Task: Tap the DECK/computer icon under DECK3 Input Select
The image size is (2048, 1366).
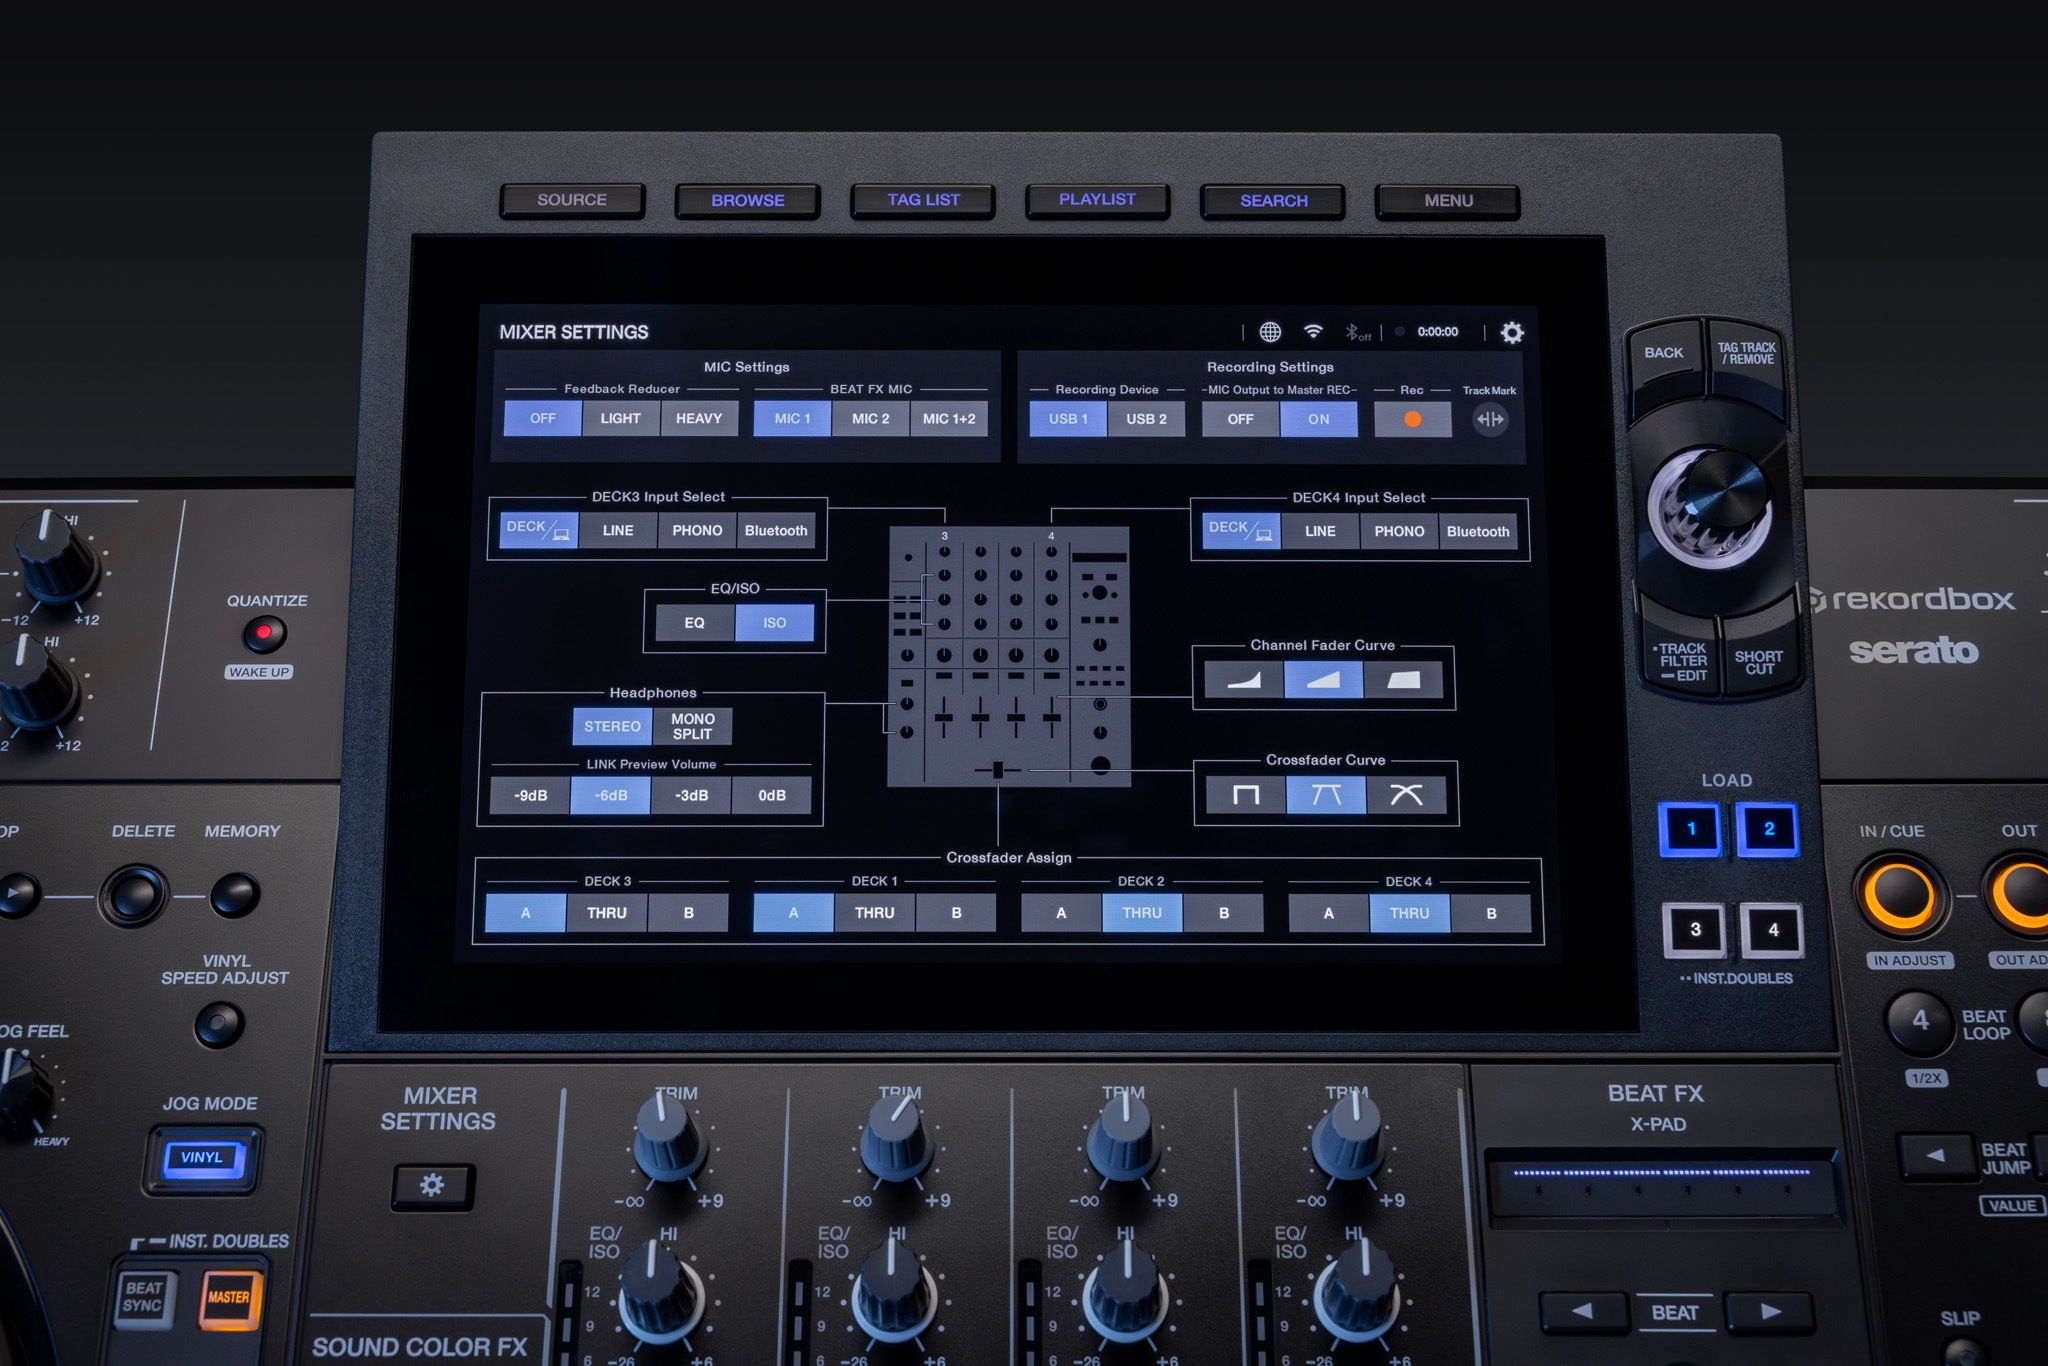Action: [x=537, y=530]
